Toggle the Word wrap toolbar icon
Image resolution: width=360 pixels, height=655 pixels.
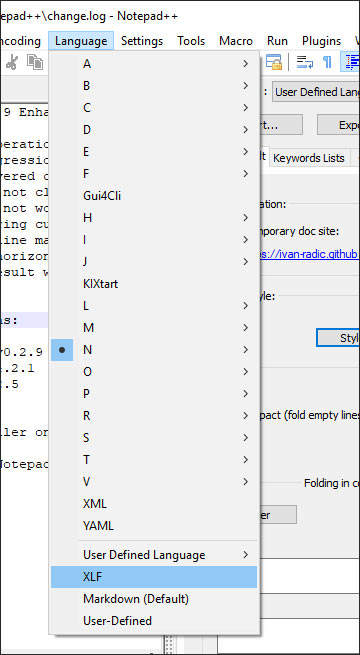point(305,62)
